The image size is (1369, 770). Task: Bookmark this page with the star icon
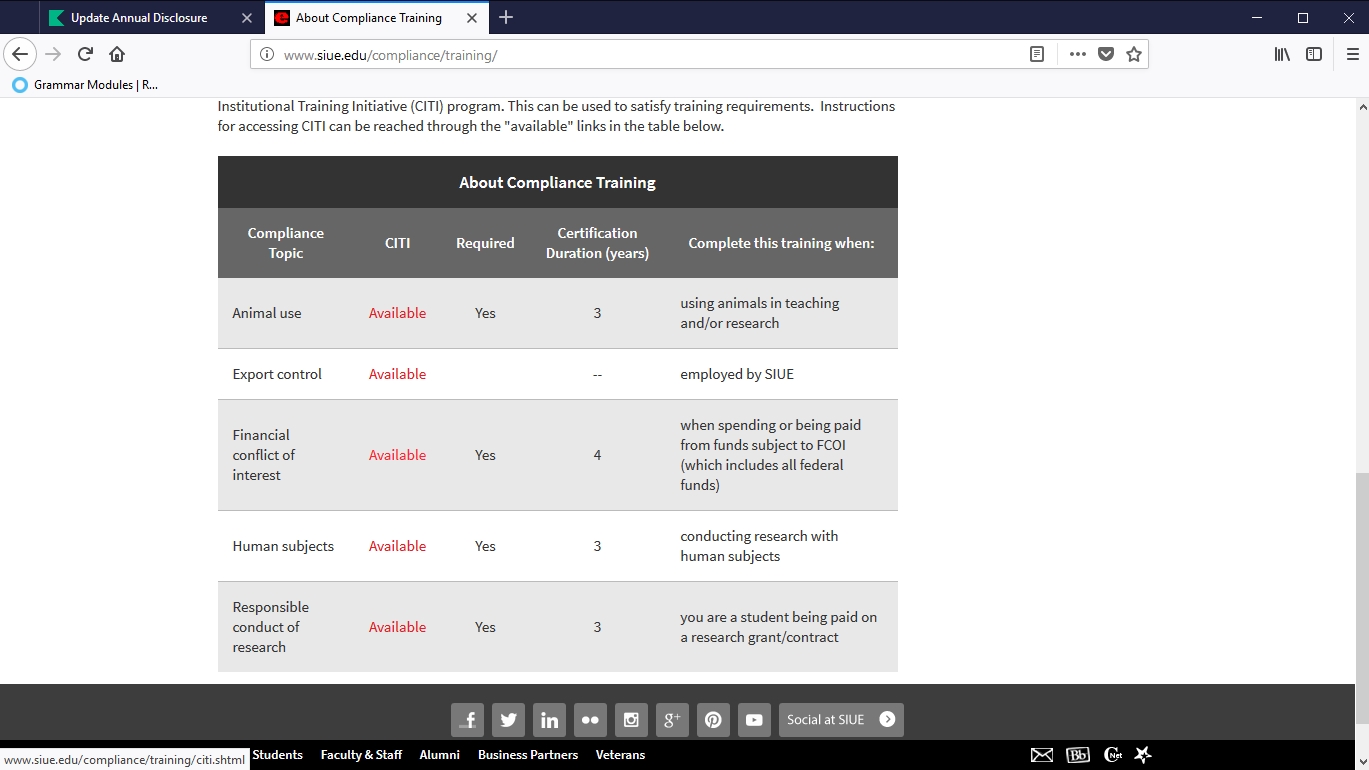[x=1133, y=55]
